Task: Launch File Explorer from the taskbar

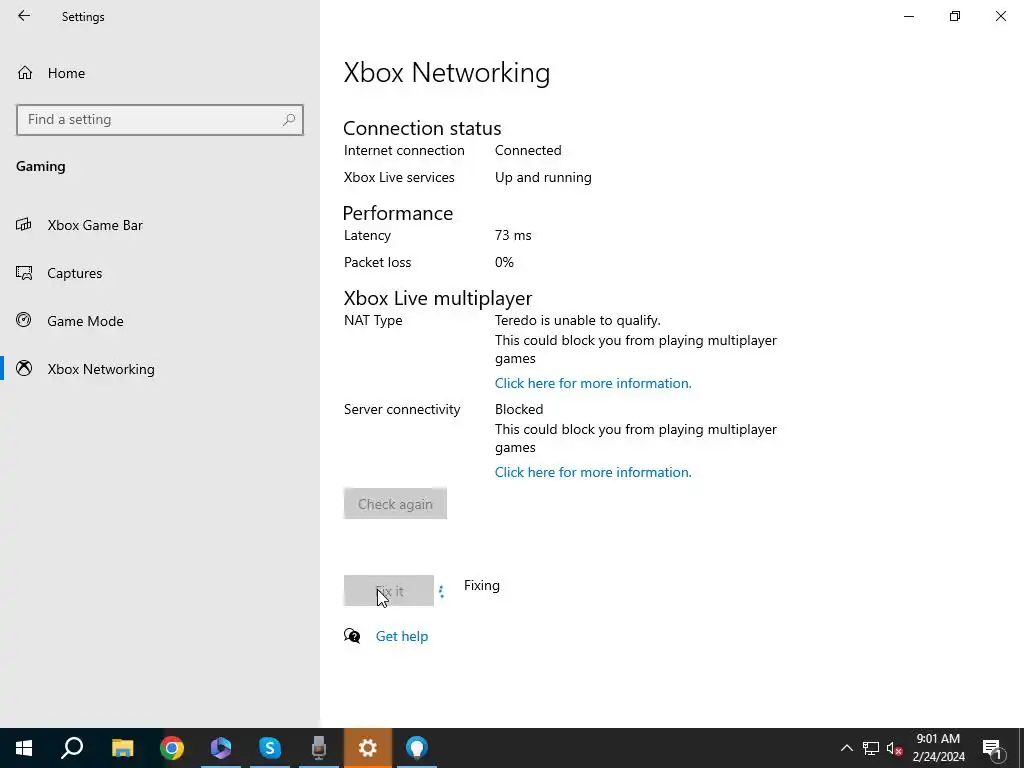Action: tap(122, 748)
